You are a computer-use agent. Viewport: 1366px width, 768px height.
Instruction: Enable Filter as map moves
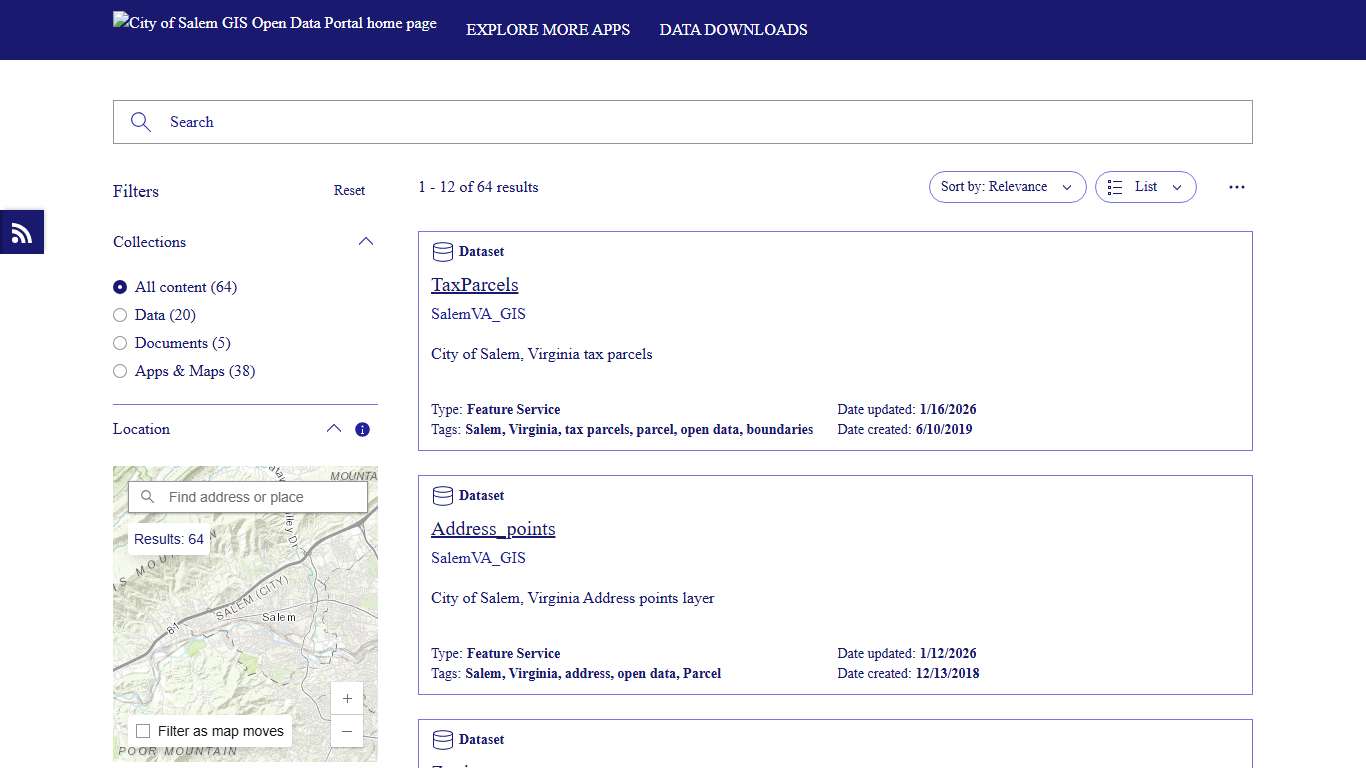tap(142, 731)
